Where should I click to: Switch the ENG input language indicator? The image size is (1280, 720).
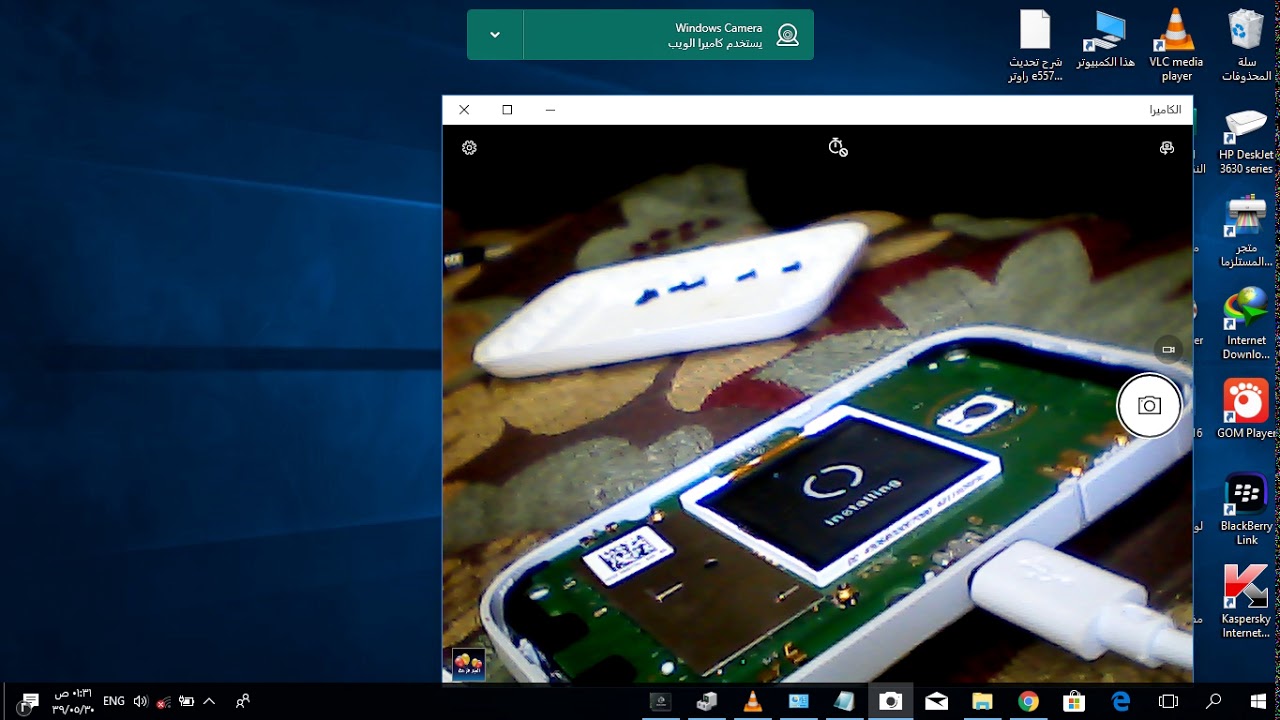[114, 701]
